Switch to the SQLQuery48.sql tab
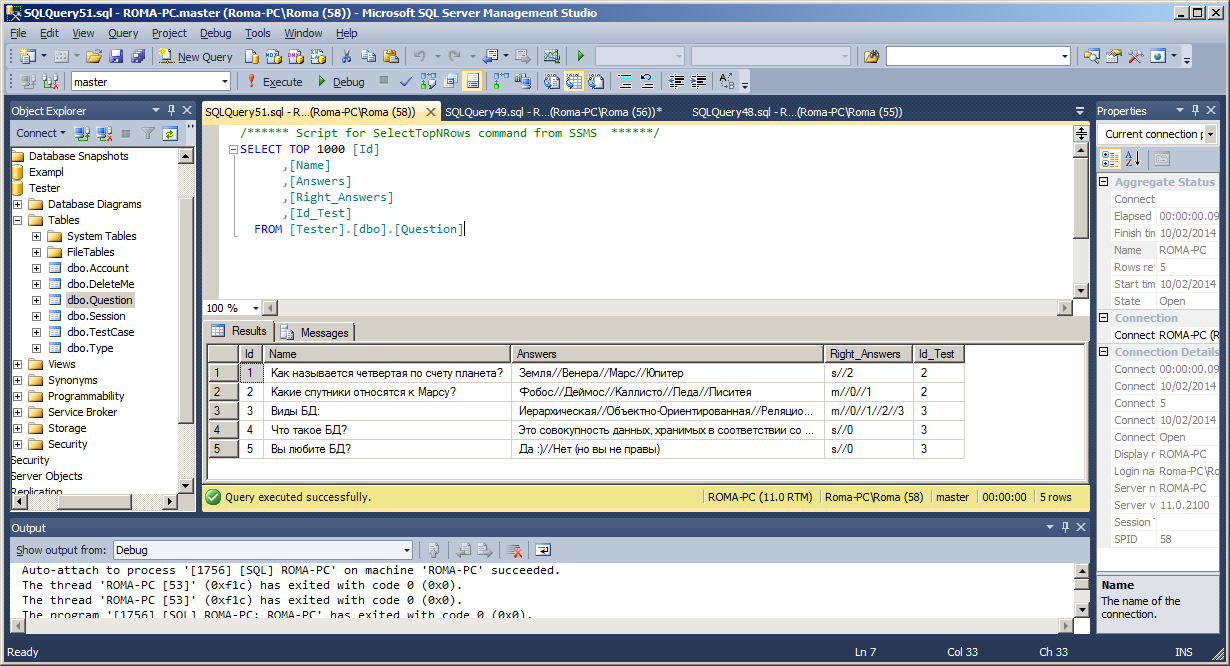This screenshot has height=666, width=1230. pos(797,112)
